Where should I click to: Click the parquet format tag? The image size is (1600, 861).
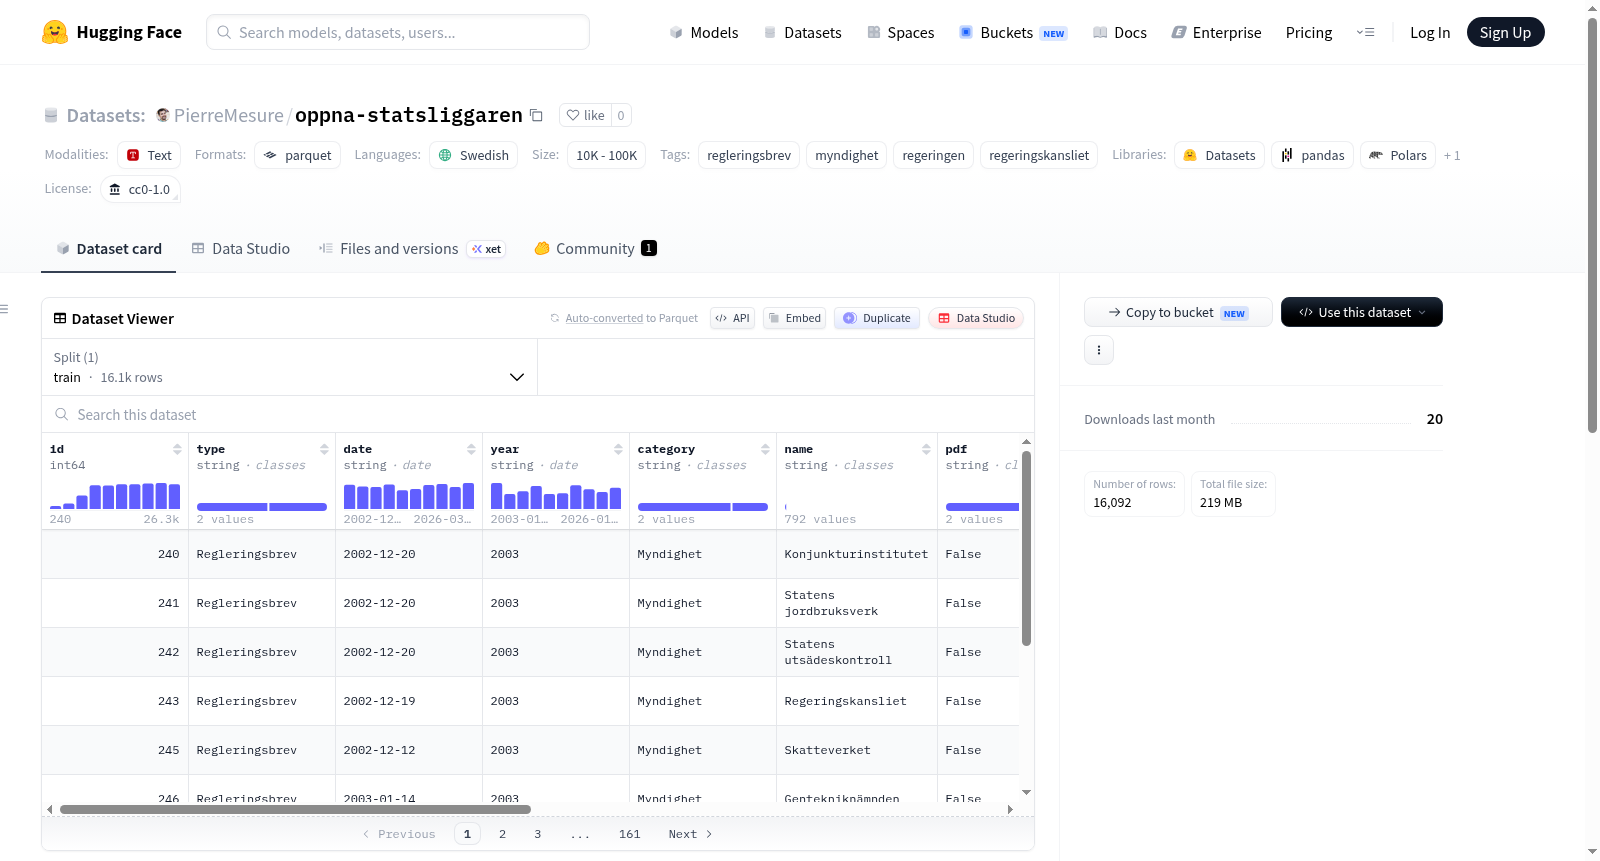297,155
